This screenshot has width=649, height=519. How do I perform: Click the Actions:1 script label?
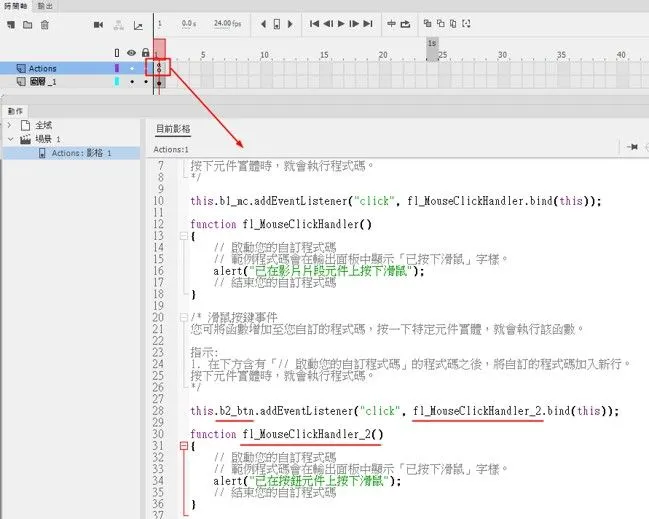[171, 149]
